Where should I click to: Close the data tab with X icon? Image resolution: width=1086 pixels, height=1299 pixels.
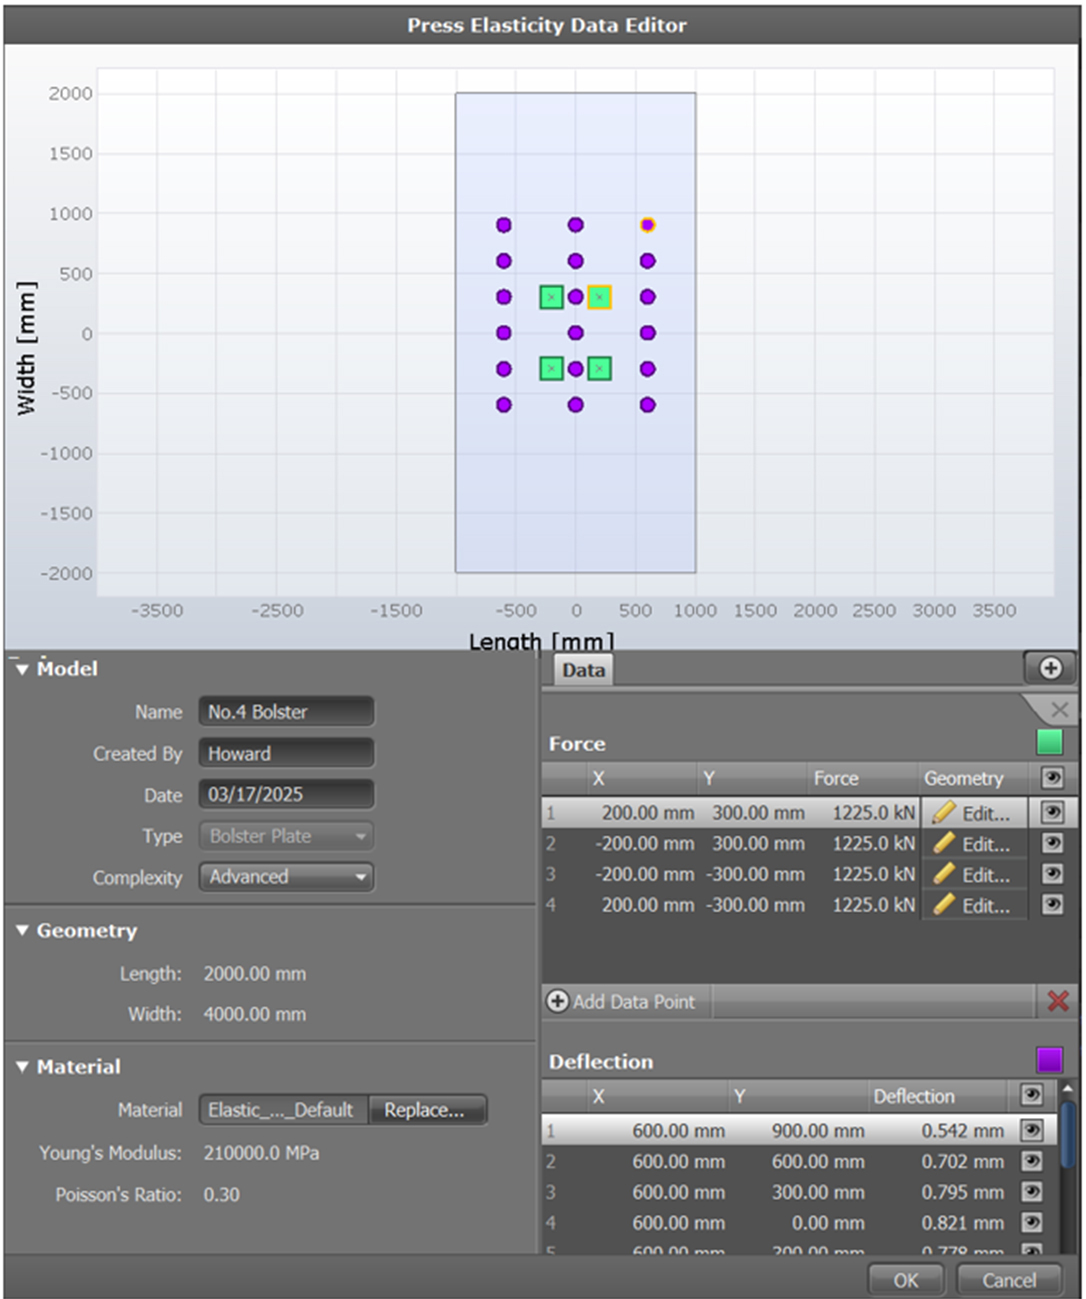click(1059, 710)
